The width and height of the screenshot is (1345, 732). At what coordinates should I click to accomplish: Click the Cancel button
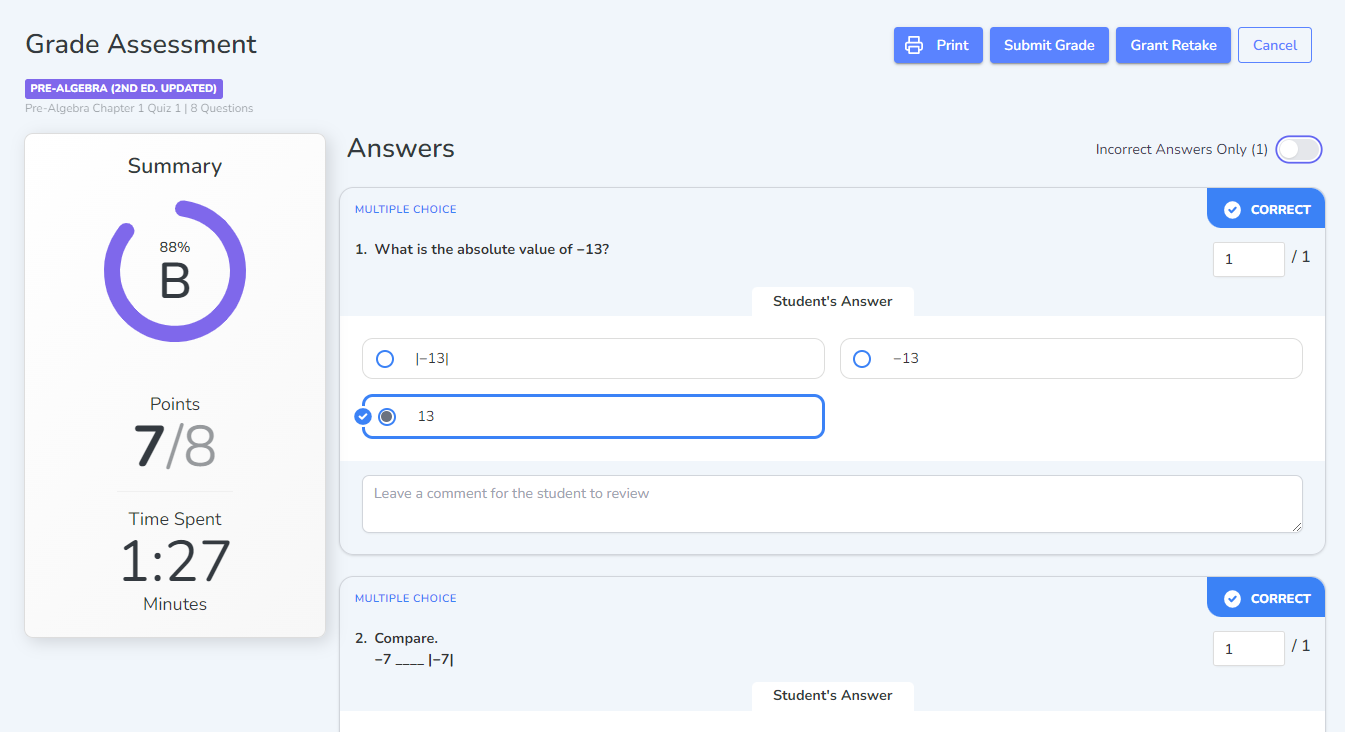pos(1275,45)
